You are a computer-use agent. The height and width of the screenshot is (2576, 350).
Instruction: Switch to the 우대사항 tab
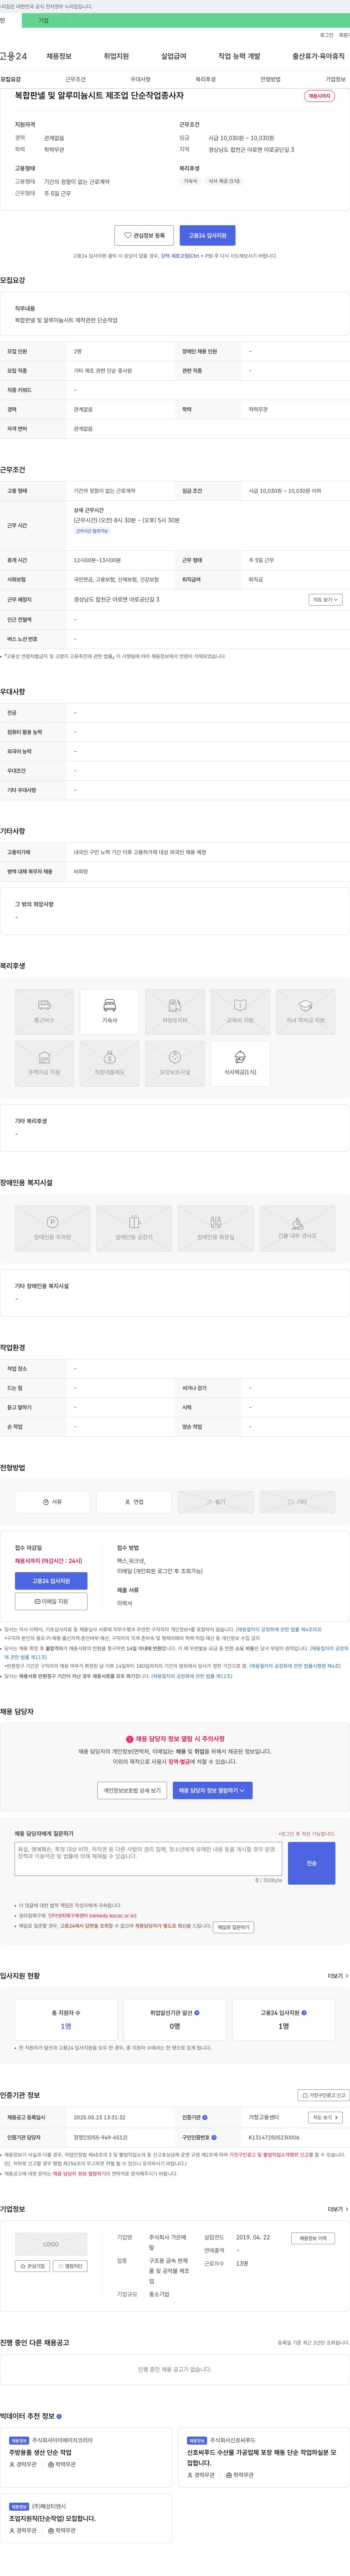141,79
